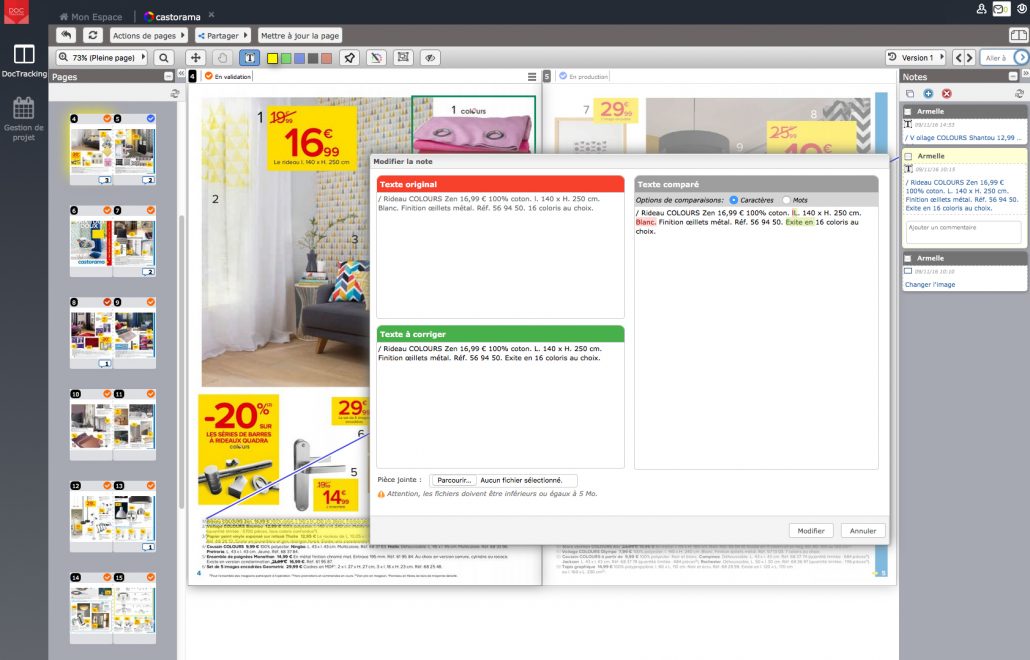Open the 73% (Pleine page) zoom dropdown
Screen dimensions: 1030x660
coord(102,58)
